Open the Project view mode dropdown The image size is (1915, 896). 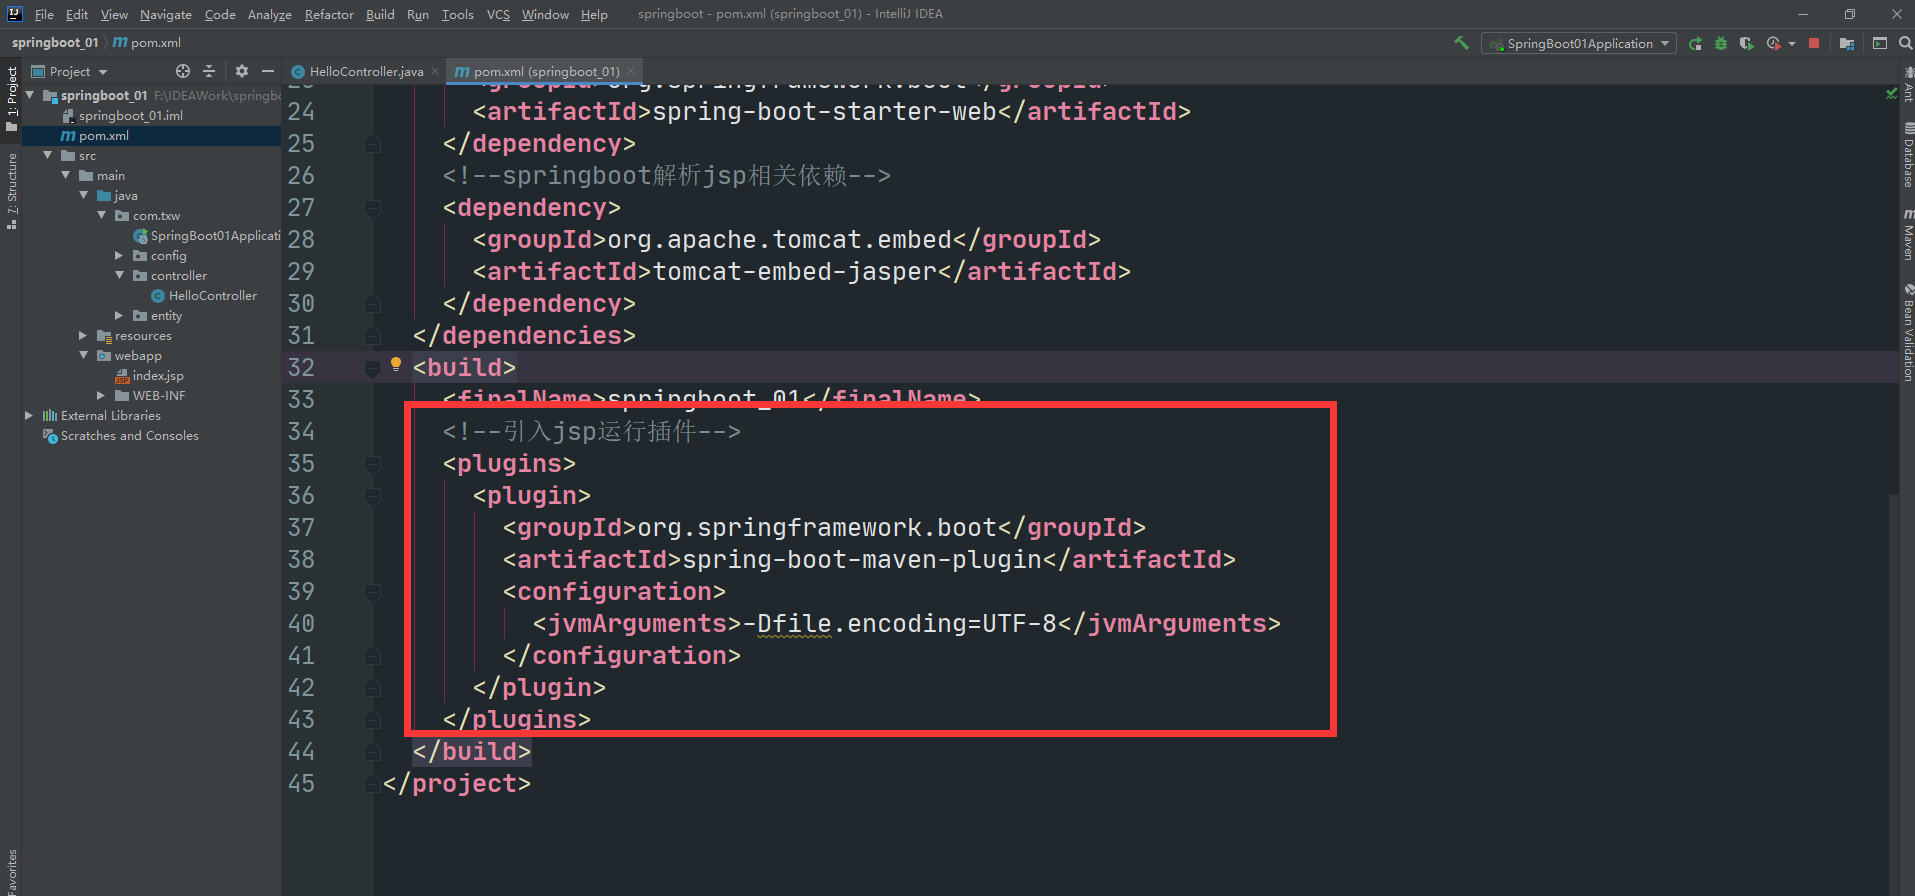69,71
